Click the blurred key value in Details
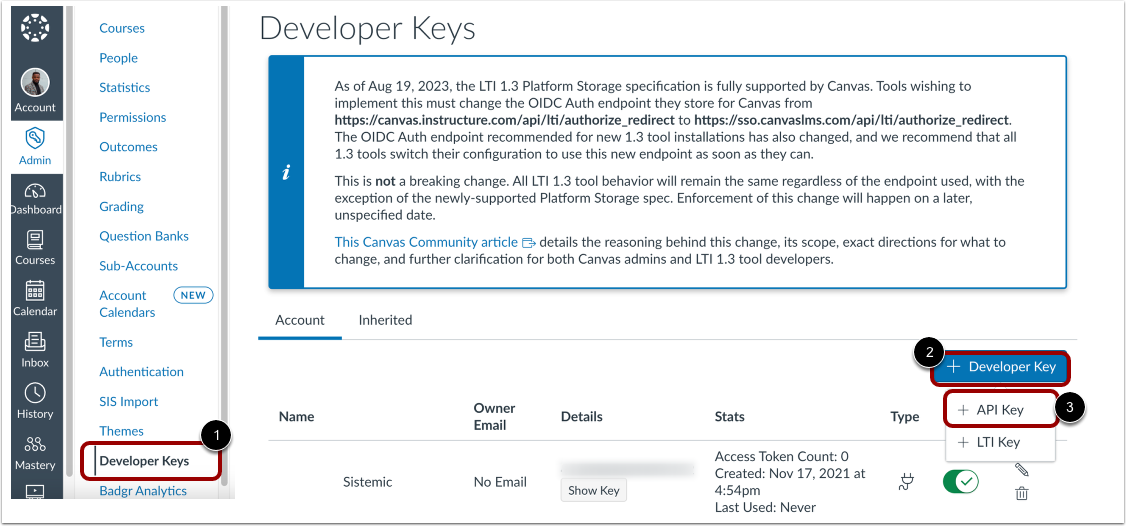The height and width of the screenshot is (526, 1126). pos(628,469)
